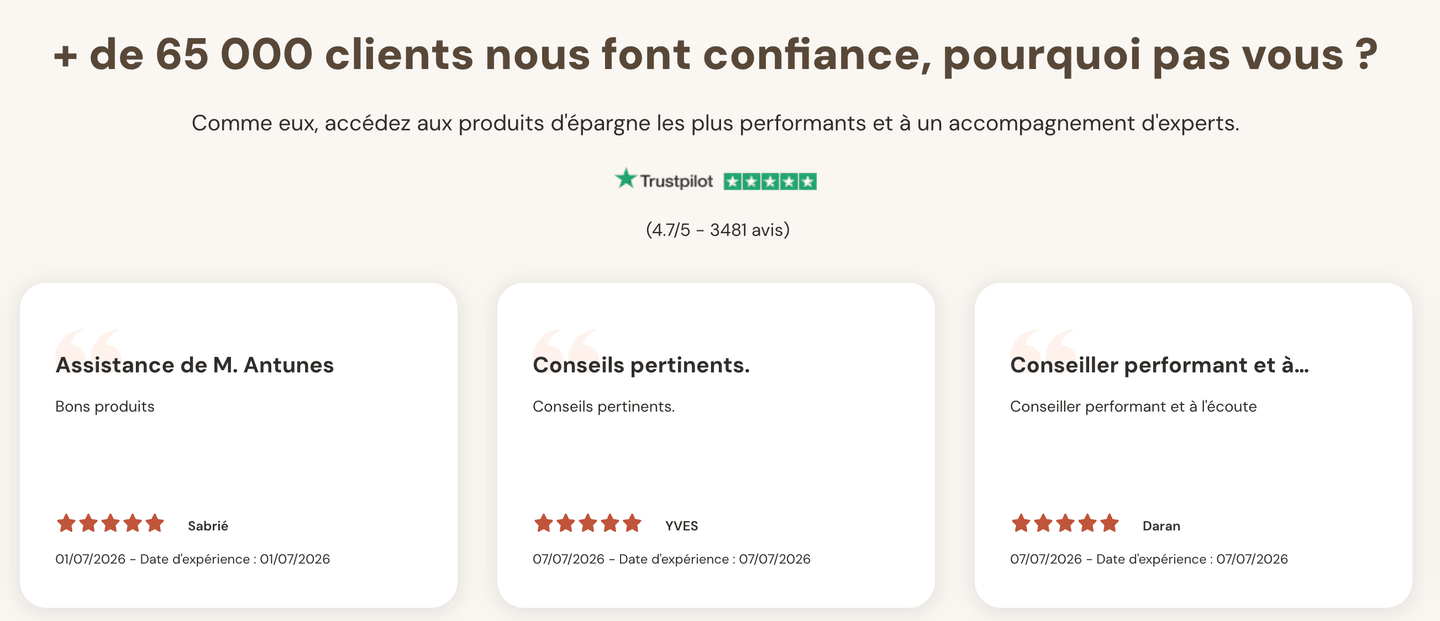Click the green Trustpilot five-star rating
This screenshot has width=1440, height=621.
pyautogui.click(x=770, y=181)
